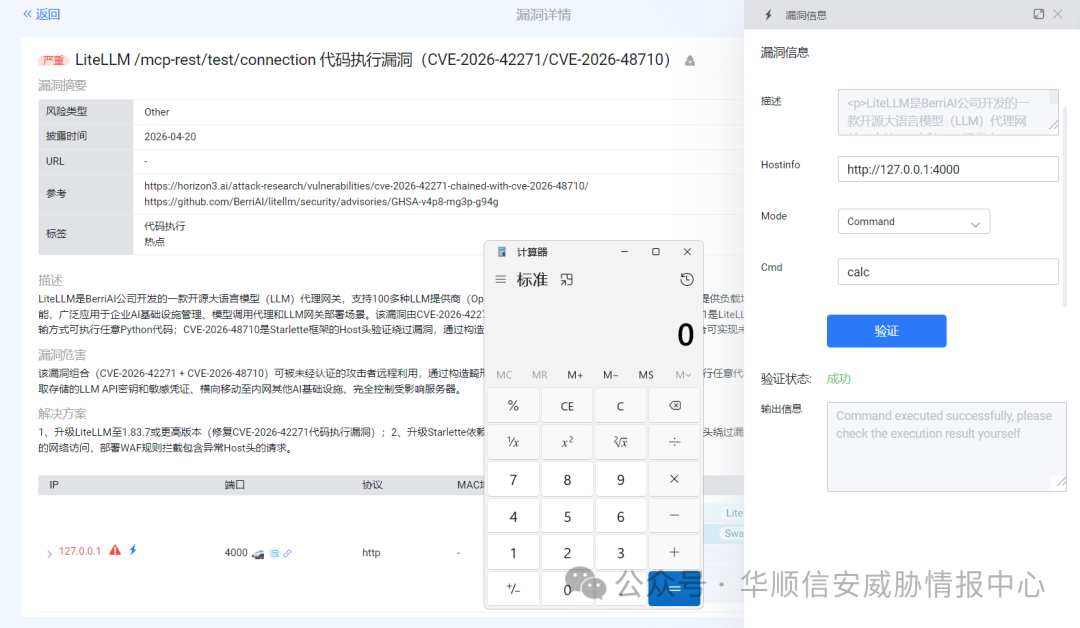The width and height of the screenshot is (1080, 628).
Task: Click Calculator x squared key
Action: click(x=567, y=442)
